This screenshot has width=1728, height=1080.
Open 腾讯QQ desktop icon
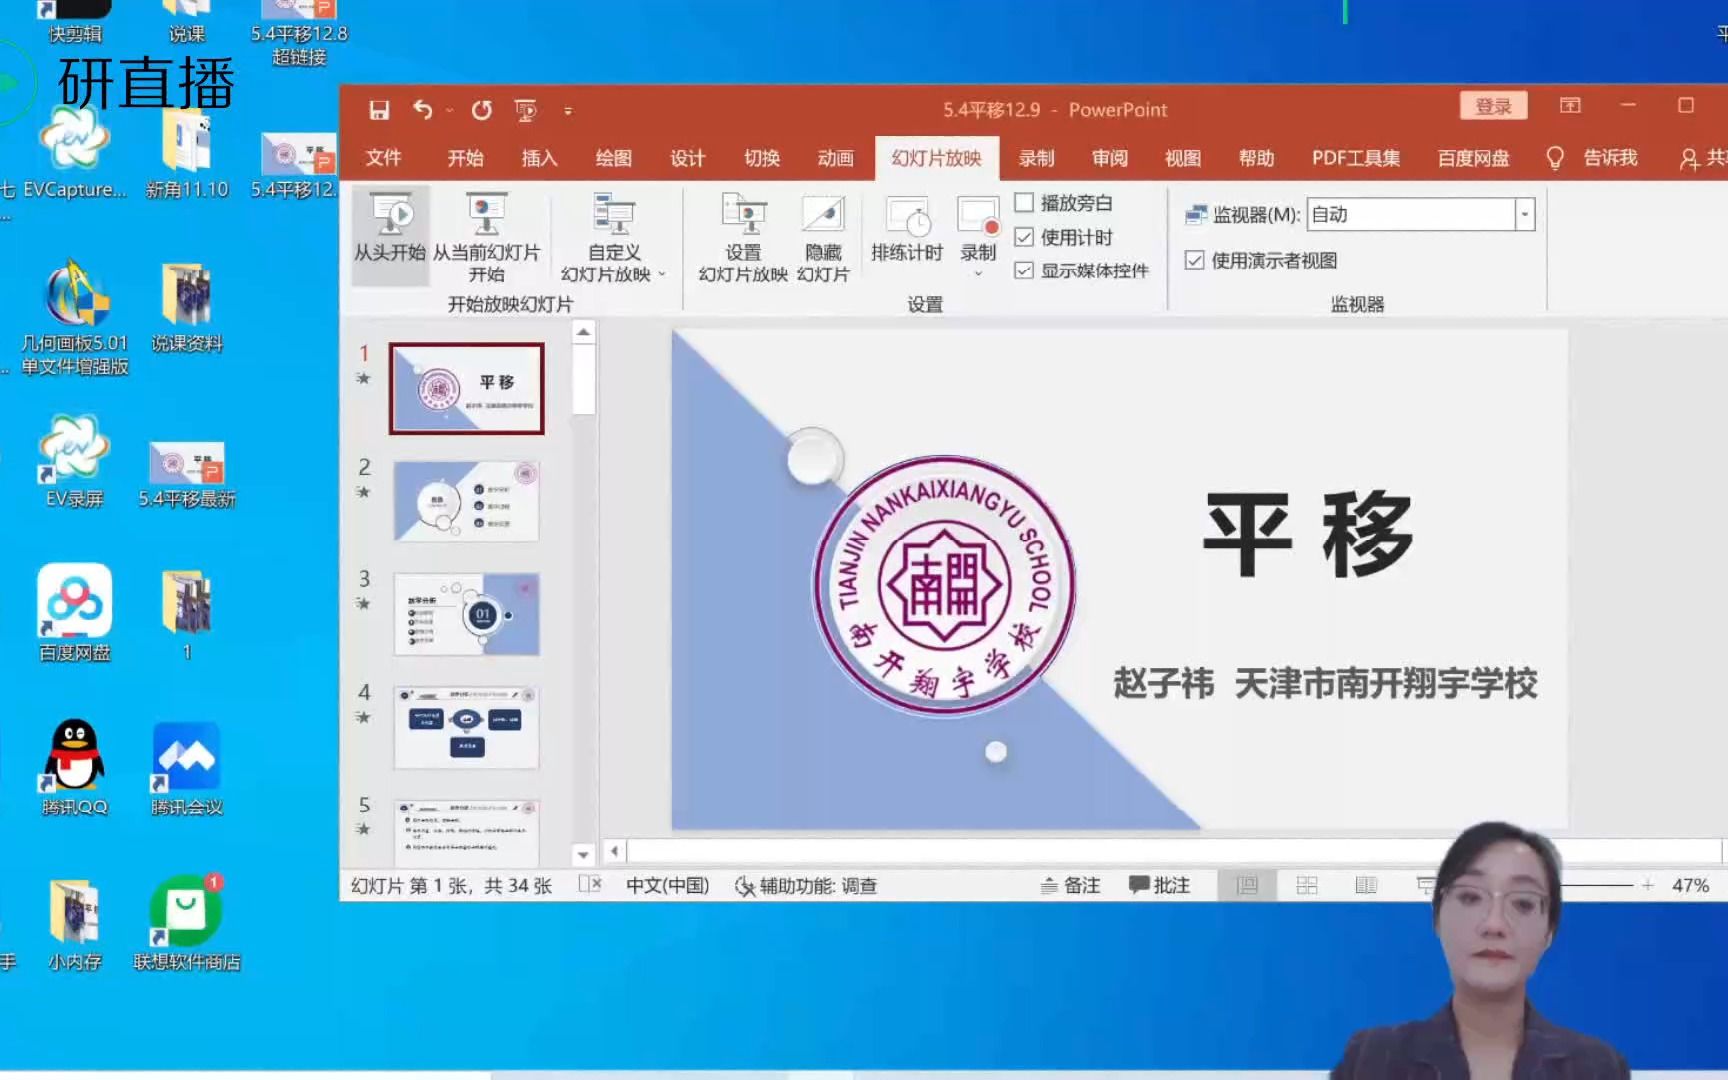coord(75,767)
